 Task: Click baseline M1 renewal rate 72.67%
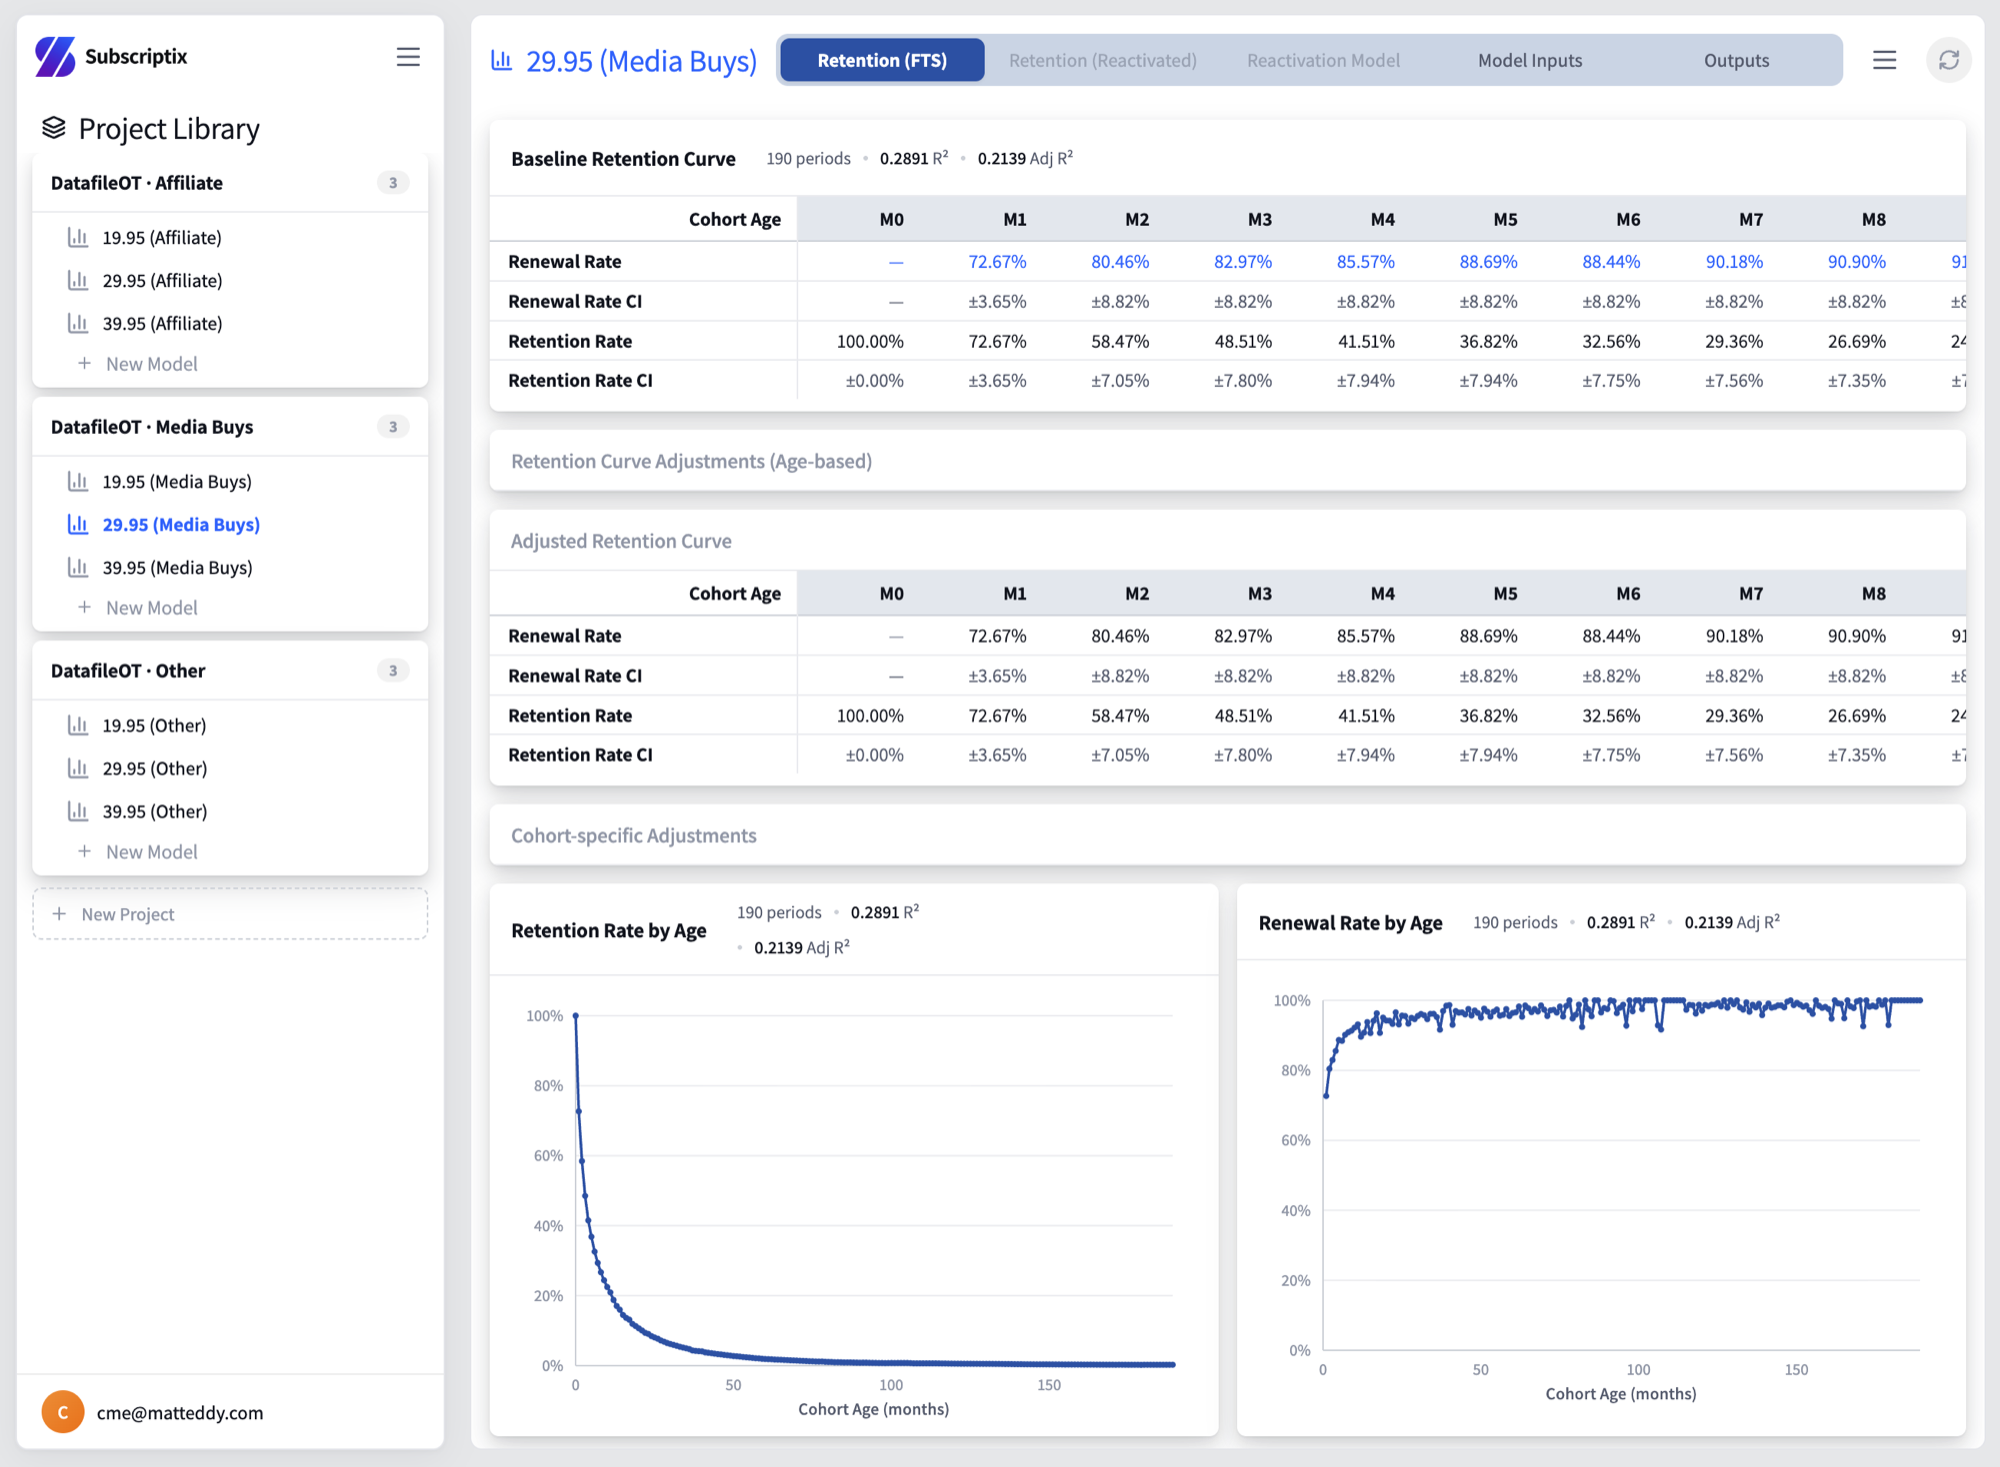[997, 261]
